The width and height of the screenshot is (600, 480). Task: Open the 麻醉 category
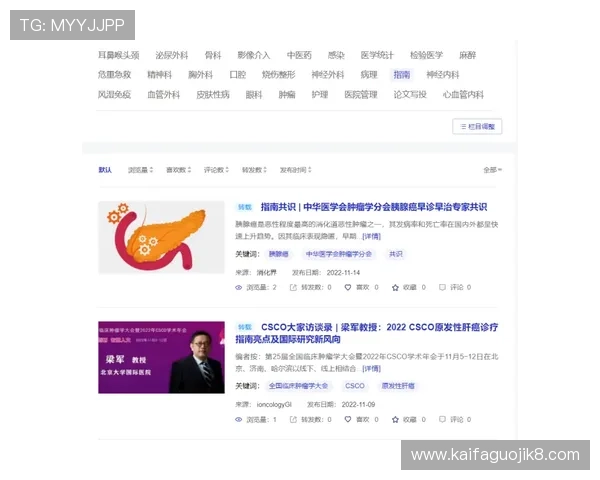click(467, 55)
